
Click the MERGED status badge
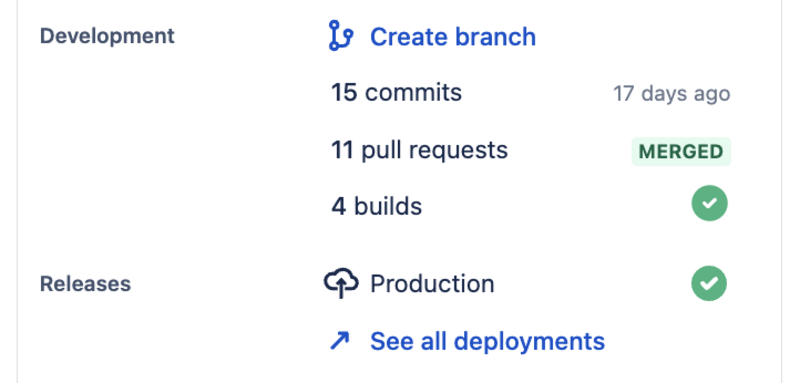click(x=681, y=151)
